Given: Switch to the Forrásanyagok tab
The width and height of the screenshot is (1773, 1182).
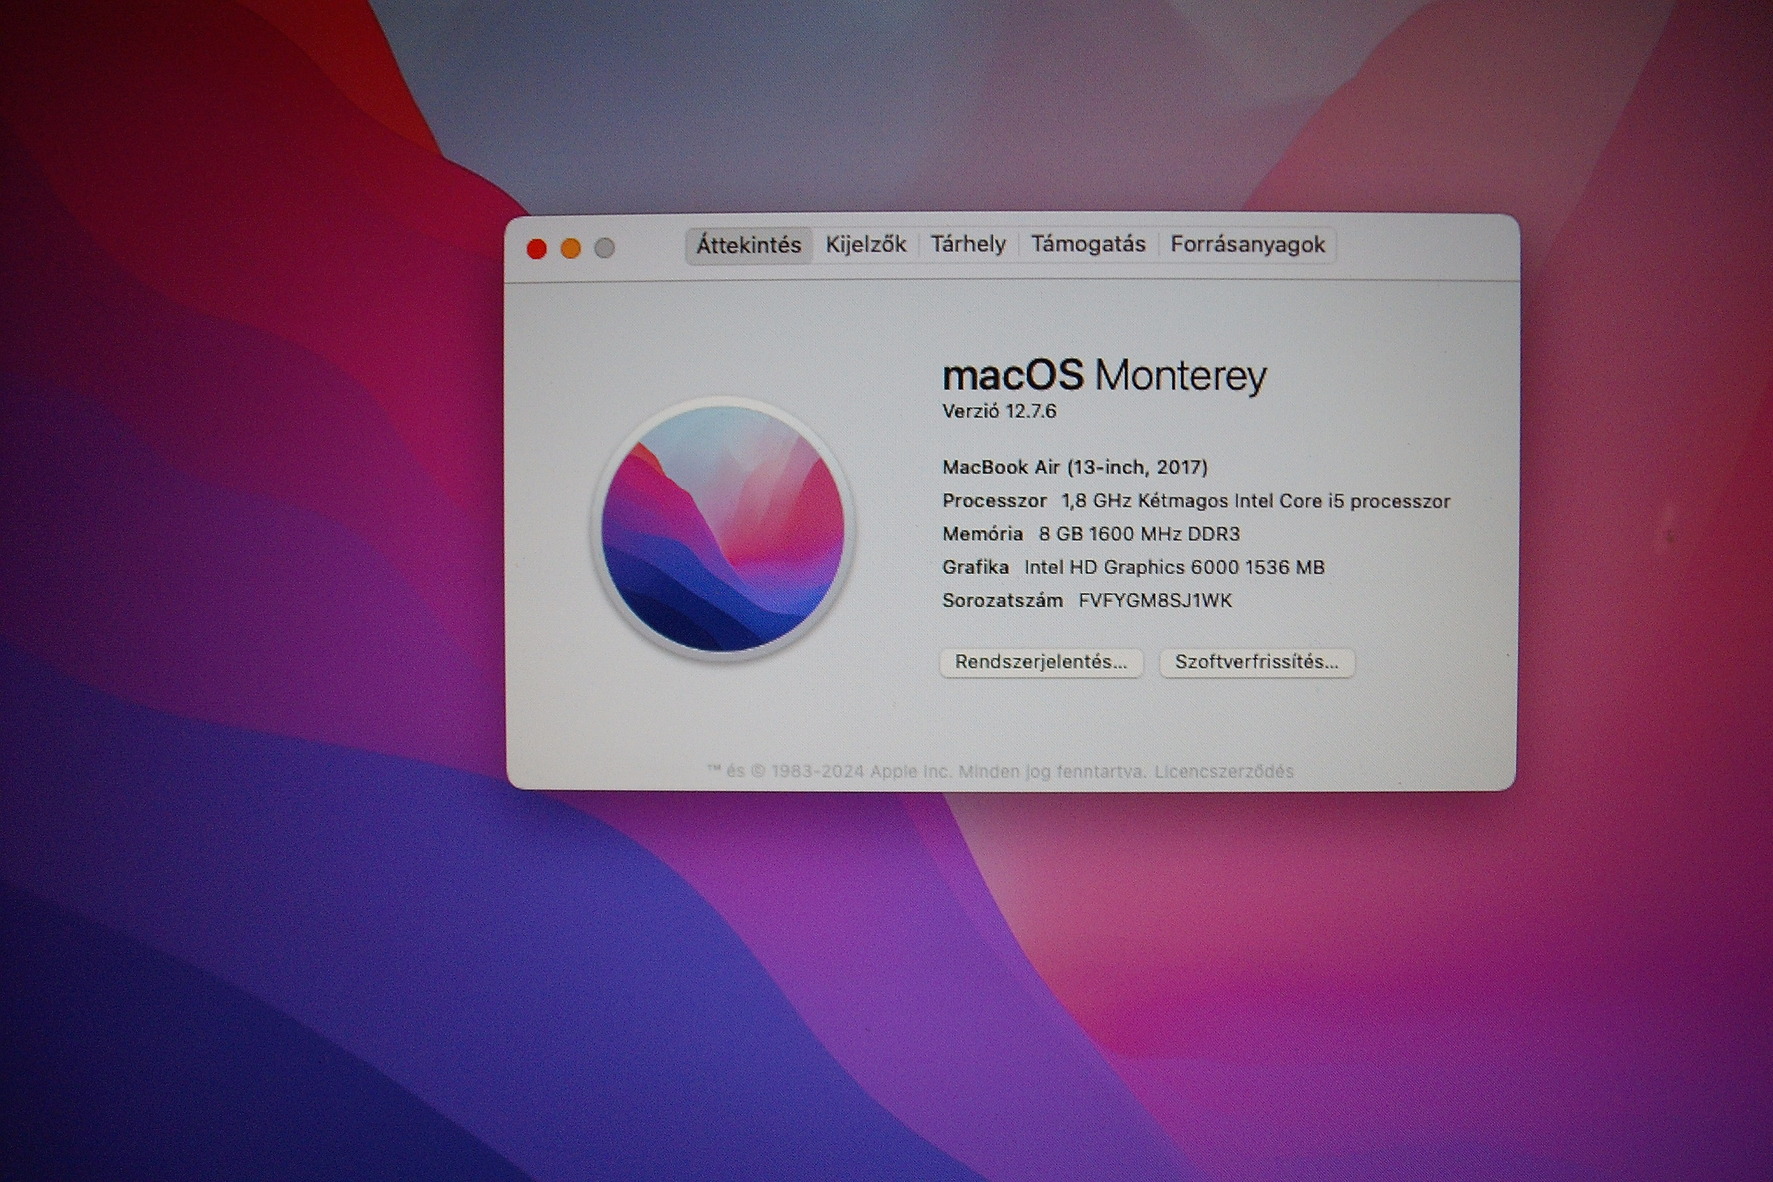Looking at the screenshot, I should point(1247,245).
